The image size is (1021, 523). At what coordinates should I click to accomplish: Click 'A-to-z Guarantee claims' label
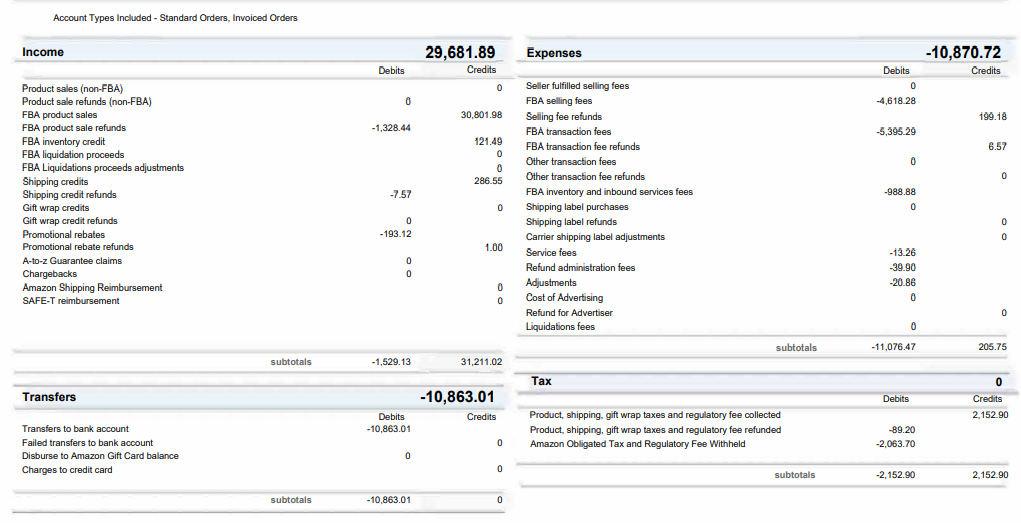point(72,261)
